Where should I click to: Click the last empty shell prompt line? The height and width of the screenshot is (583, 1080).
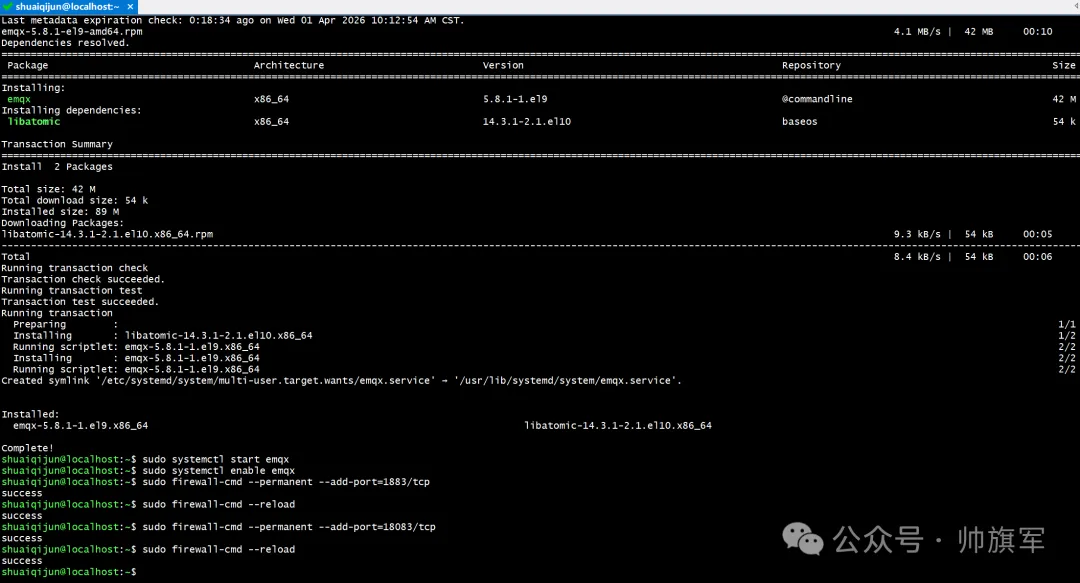(x=69, y=572)
